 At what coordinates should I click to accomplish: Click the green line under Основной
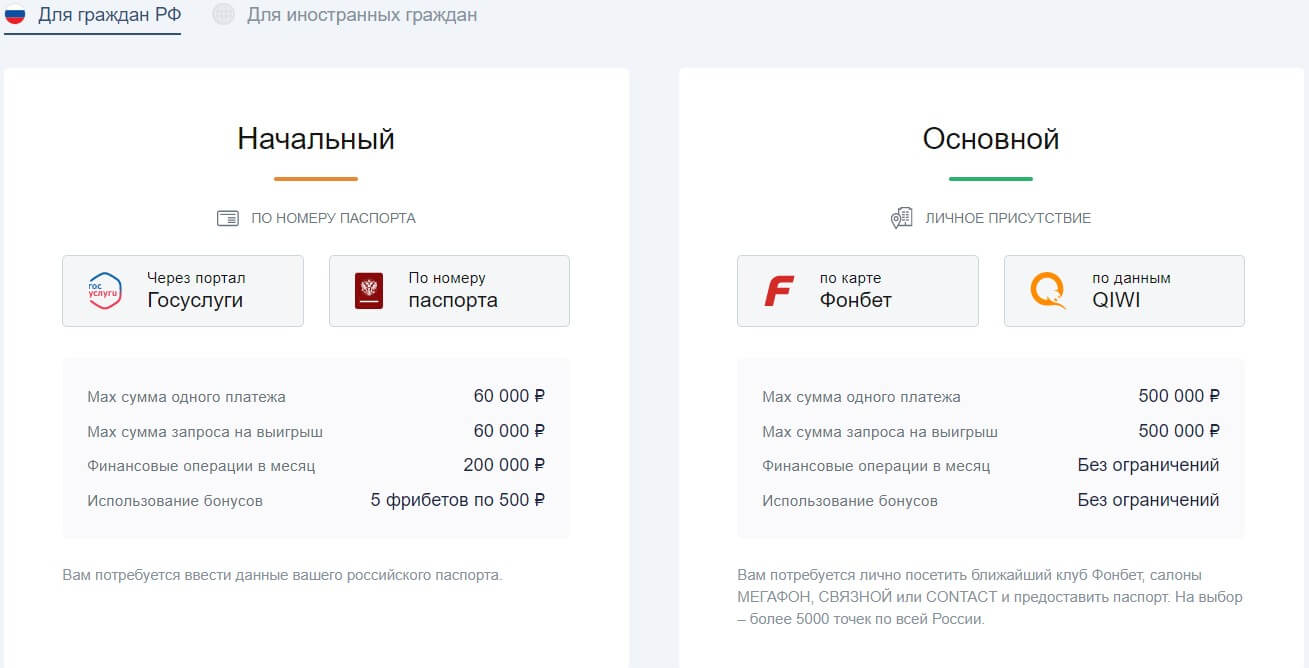pos(990,179)
